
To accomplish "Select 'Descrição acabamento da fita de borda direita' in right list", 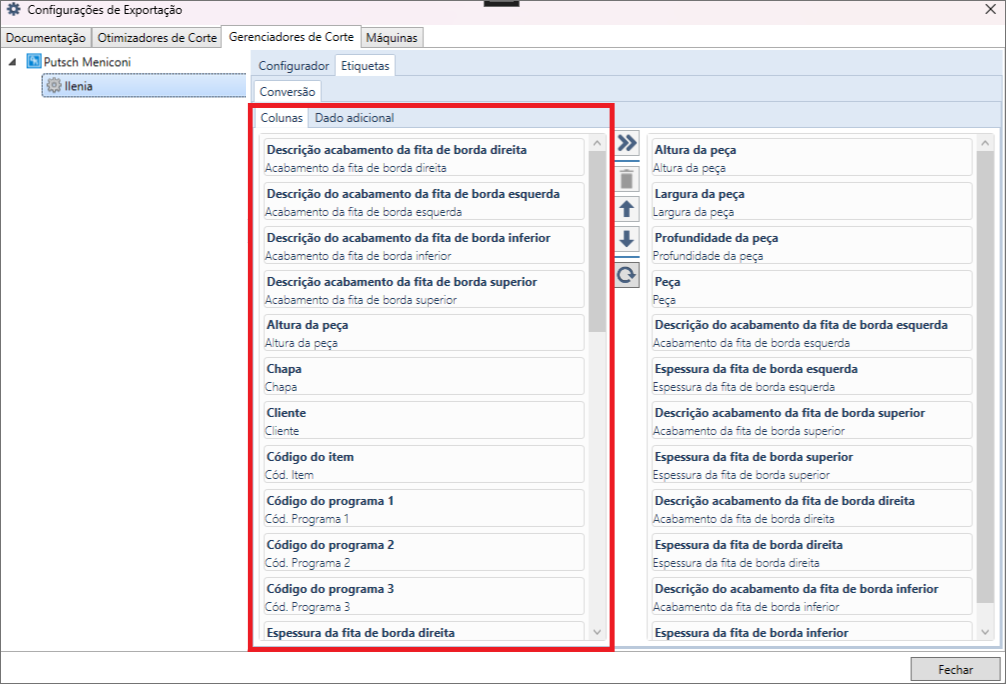I will pos(812,509).
